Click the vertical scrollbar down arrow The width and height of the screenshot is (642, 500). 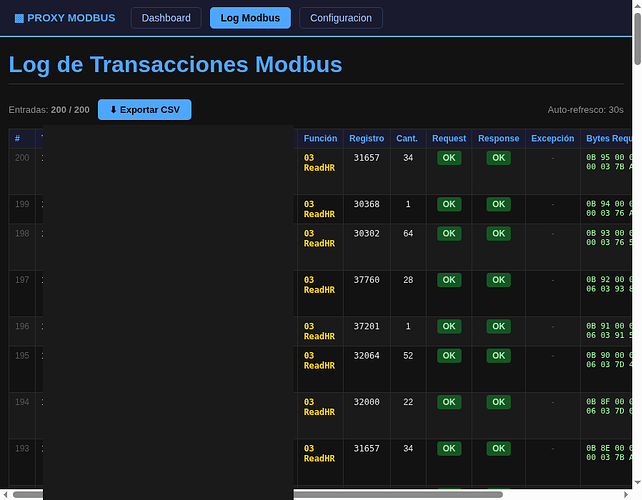[637, 482]
